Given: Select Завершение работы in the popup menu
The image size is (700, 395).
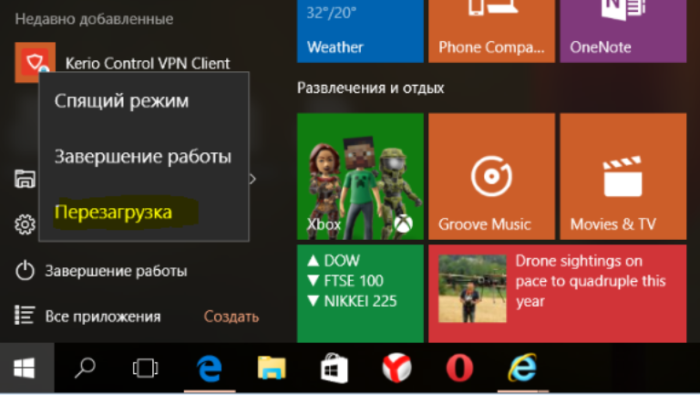Looking at the screenshot, I should tap(144, 157).
